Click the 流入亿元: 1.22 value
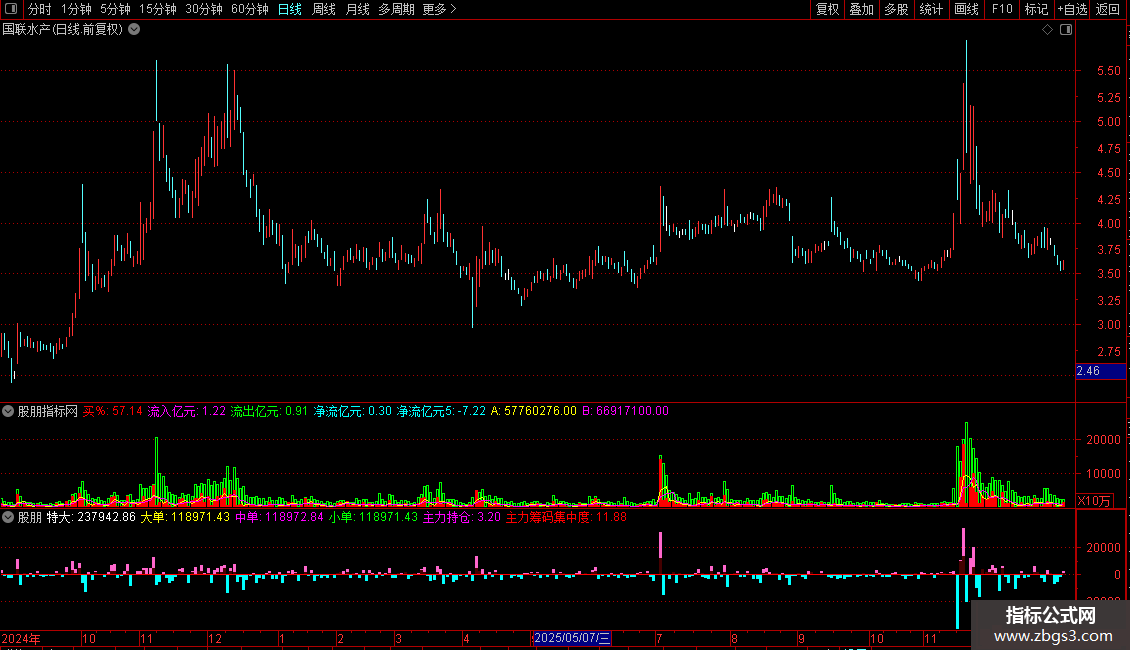This screenshot has height=650, width=1130. (x=187, y=411)
